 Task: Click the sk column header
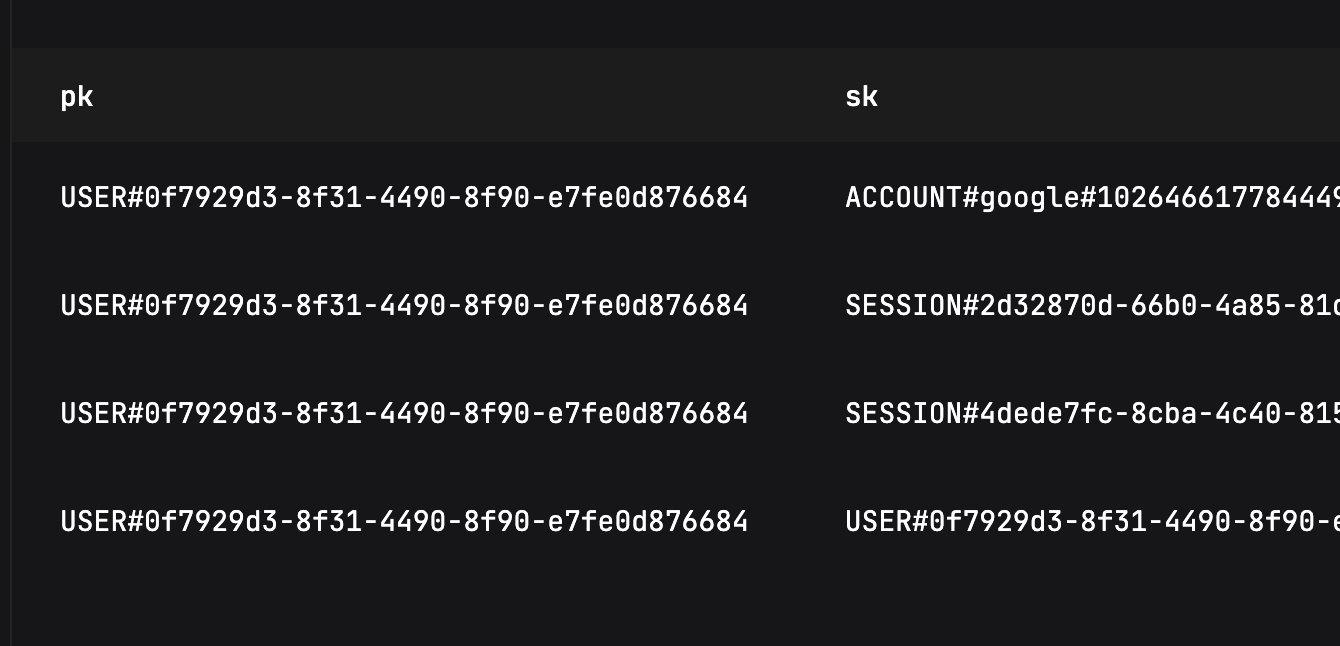coord(862,96)
